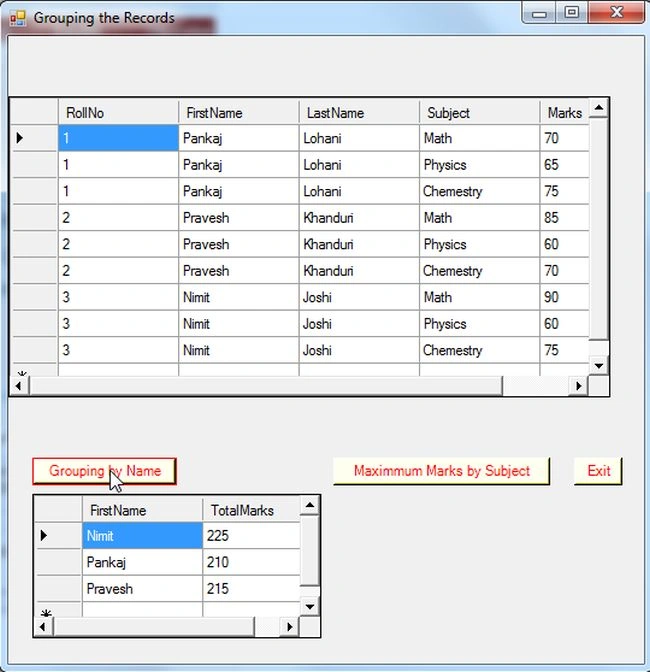Screen dimensions: 650x672
Task: Sort by the Marks column header
Action: pyautogui.click(x=564, y=113)
